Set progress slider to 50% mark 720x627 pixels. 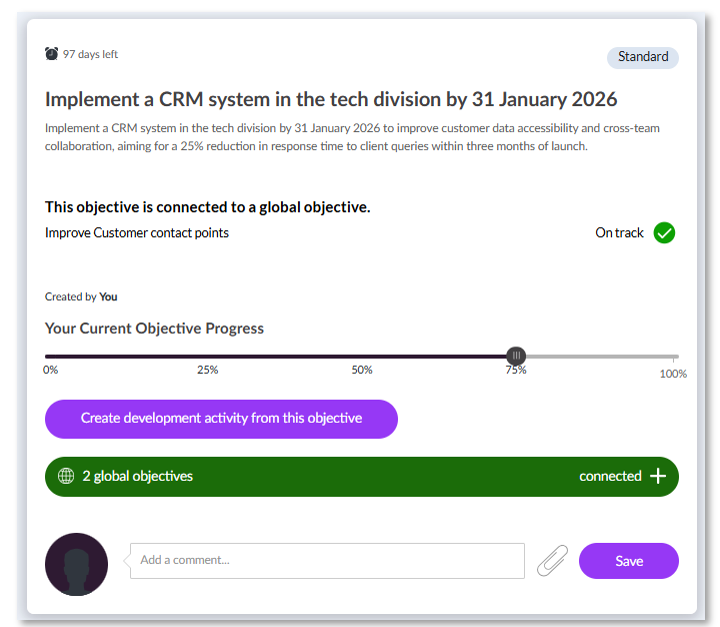[362, 356]
